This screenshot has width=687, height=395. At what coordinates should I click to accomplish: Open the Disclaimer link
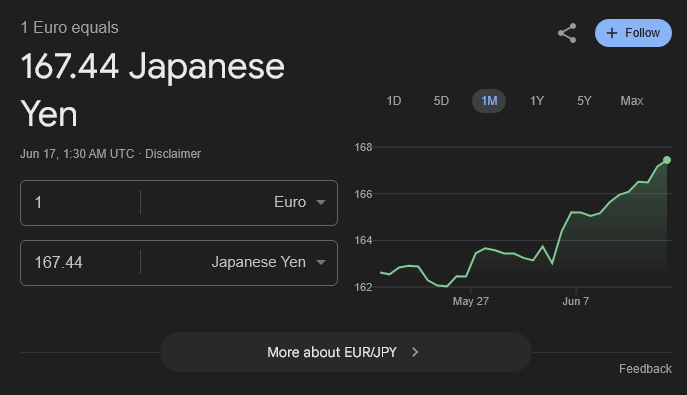[173, 154]
